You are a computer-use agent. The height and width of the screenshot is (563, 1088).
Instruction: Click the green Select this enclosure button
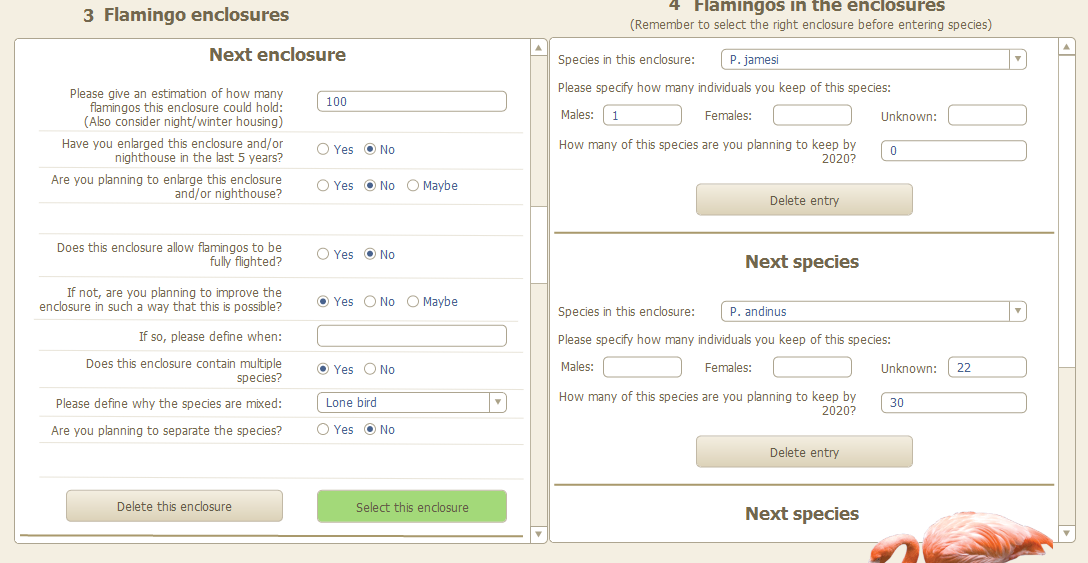(x=411, y=507)
